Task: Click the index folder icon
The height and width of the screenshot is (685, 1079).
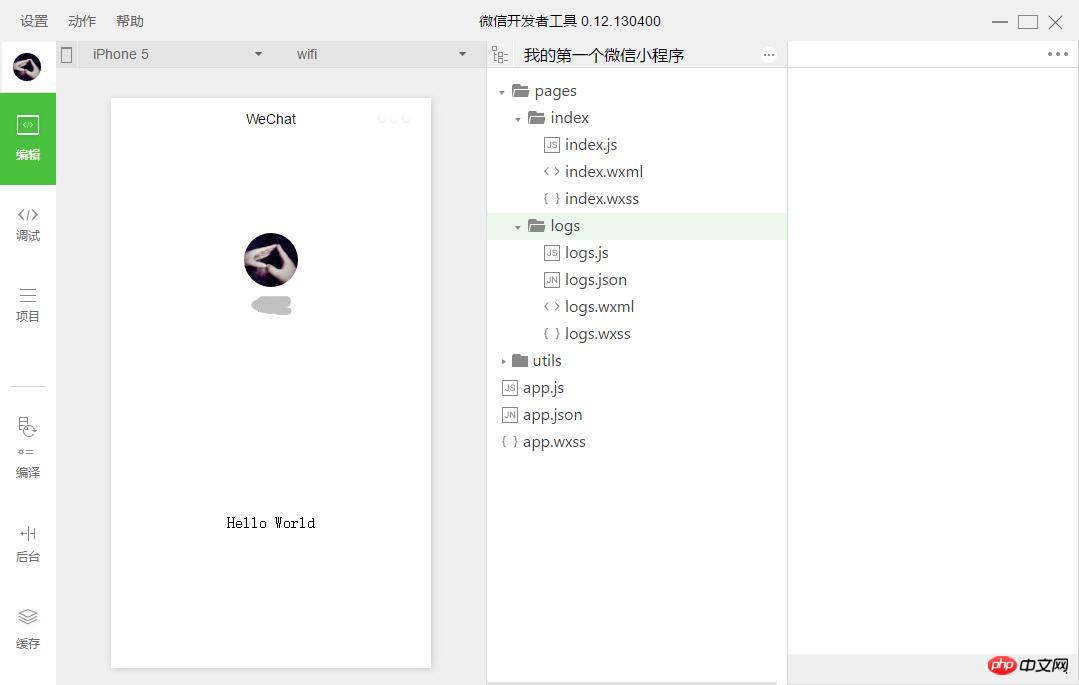Action: point(536,118)
